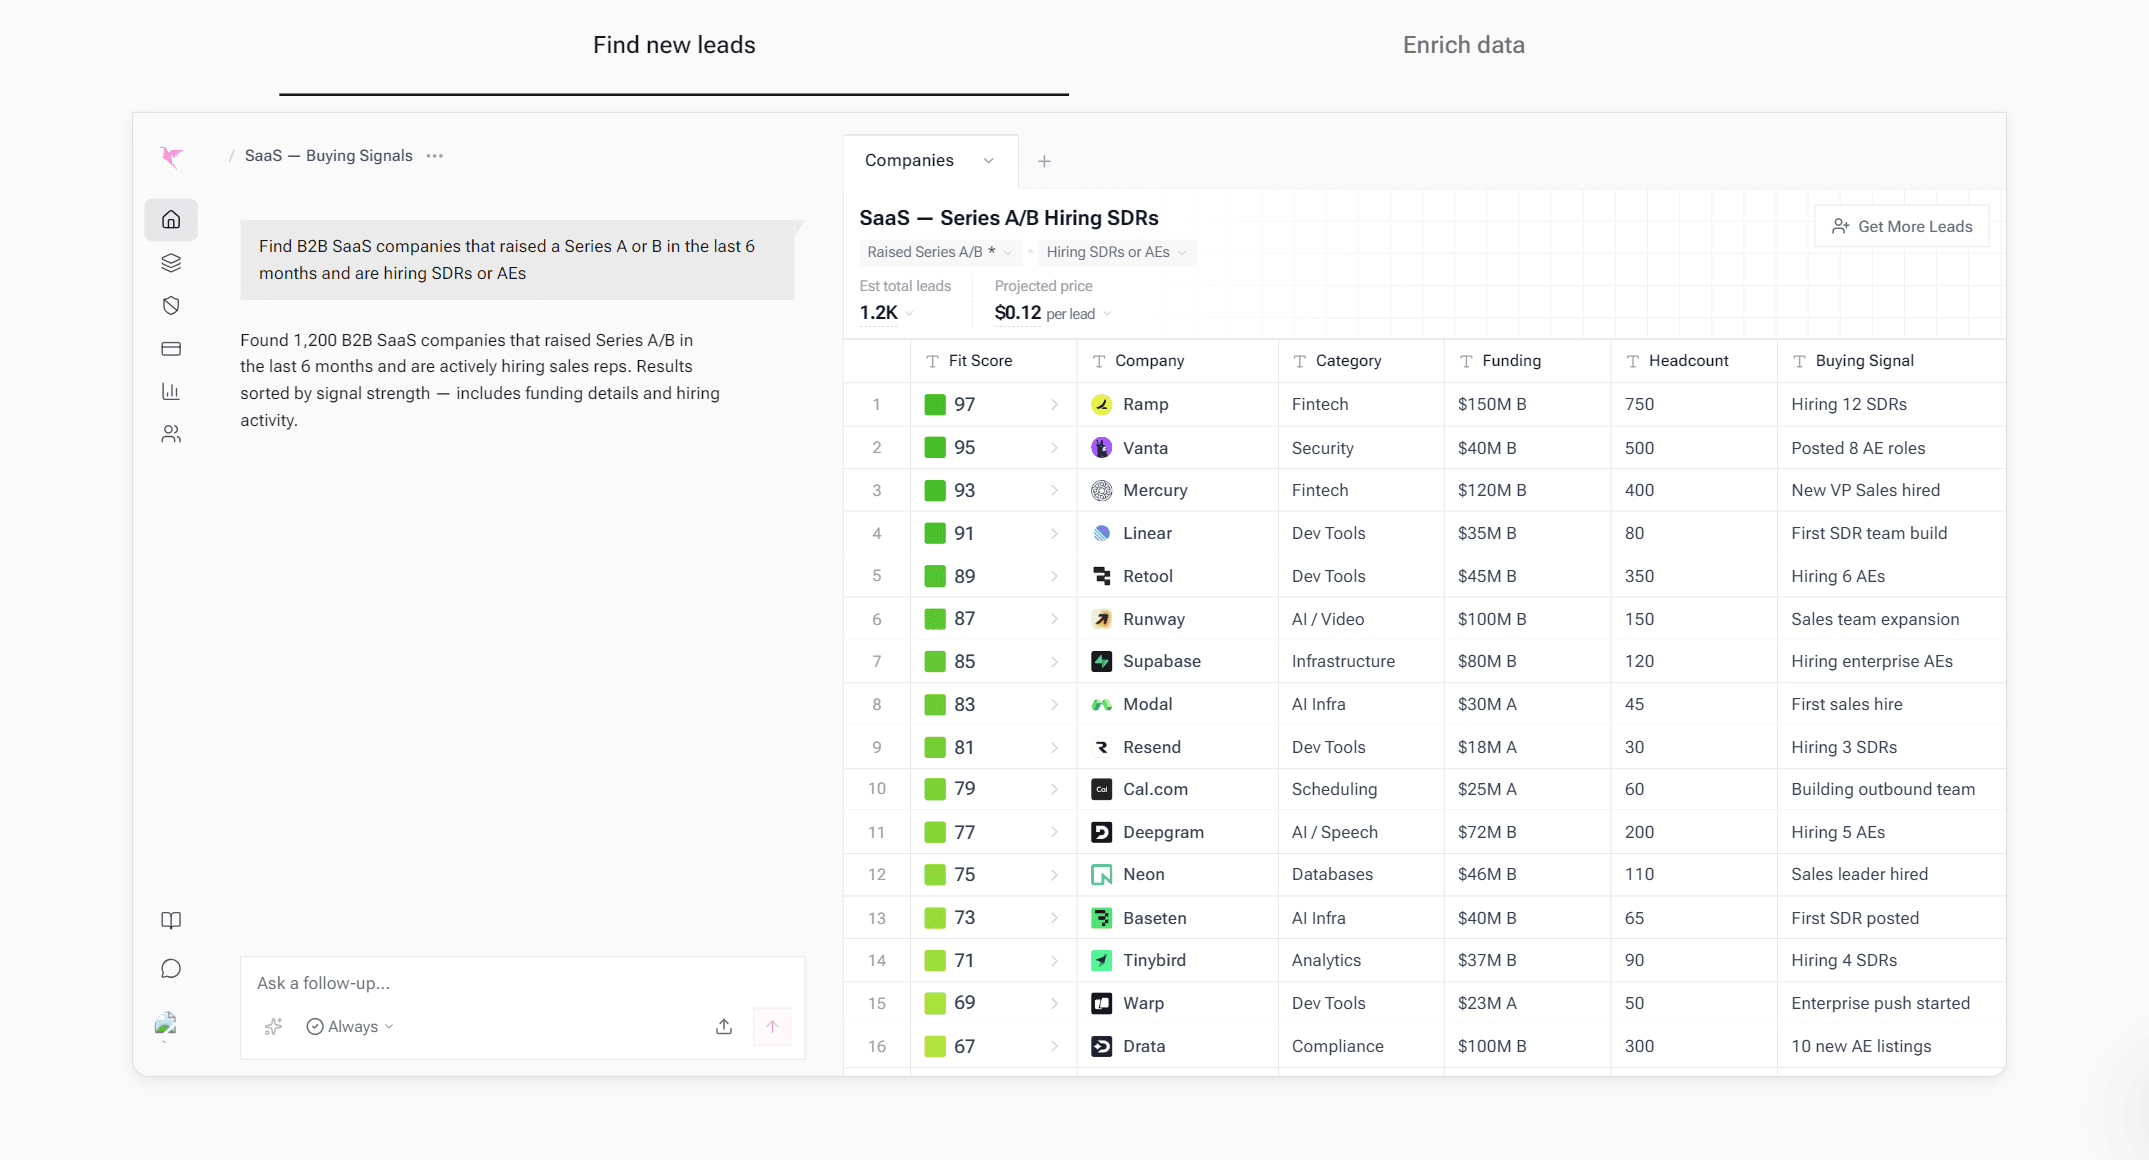This screenshot has height=1160, width=2149.
Task: Click the sparkle icon beside Always
Action: (274, 1026)
